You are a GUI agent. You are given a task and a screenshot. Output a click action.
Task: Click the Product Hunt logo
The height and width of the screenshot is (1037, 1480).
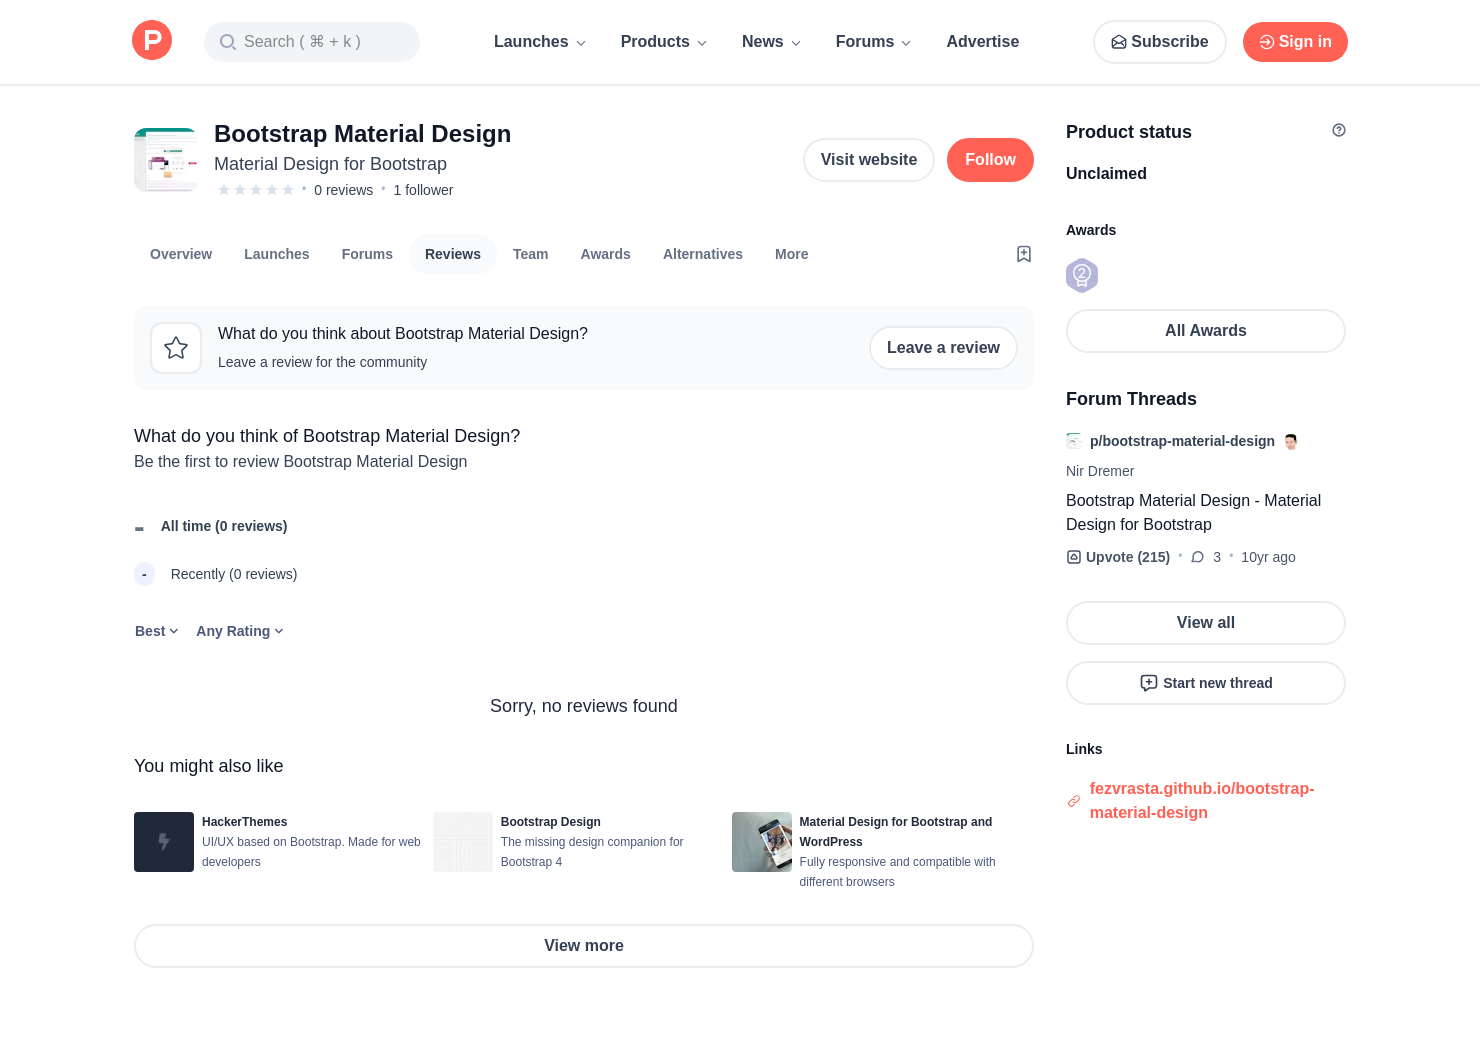tap(152, 41)
